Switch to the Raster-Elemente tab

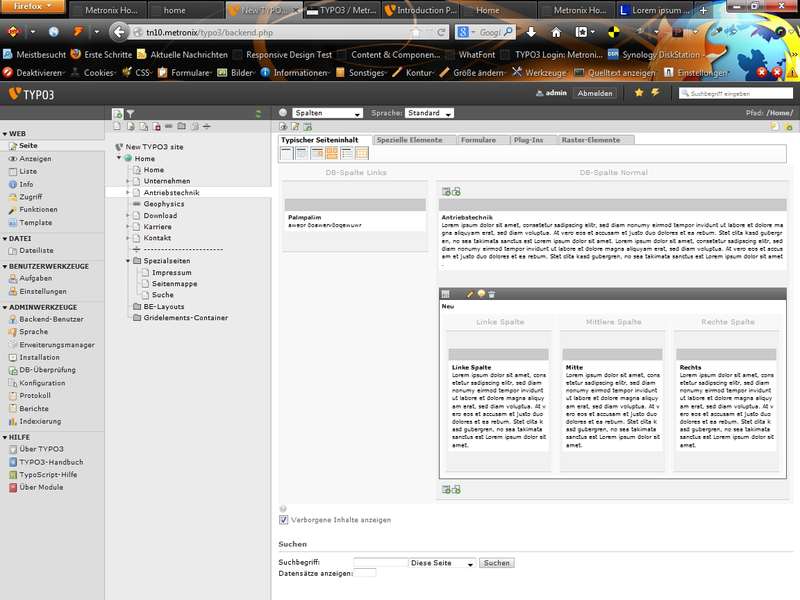coord(591,140)
